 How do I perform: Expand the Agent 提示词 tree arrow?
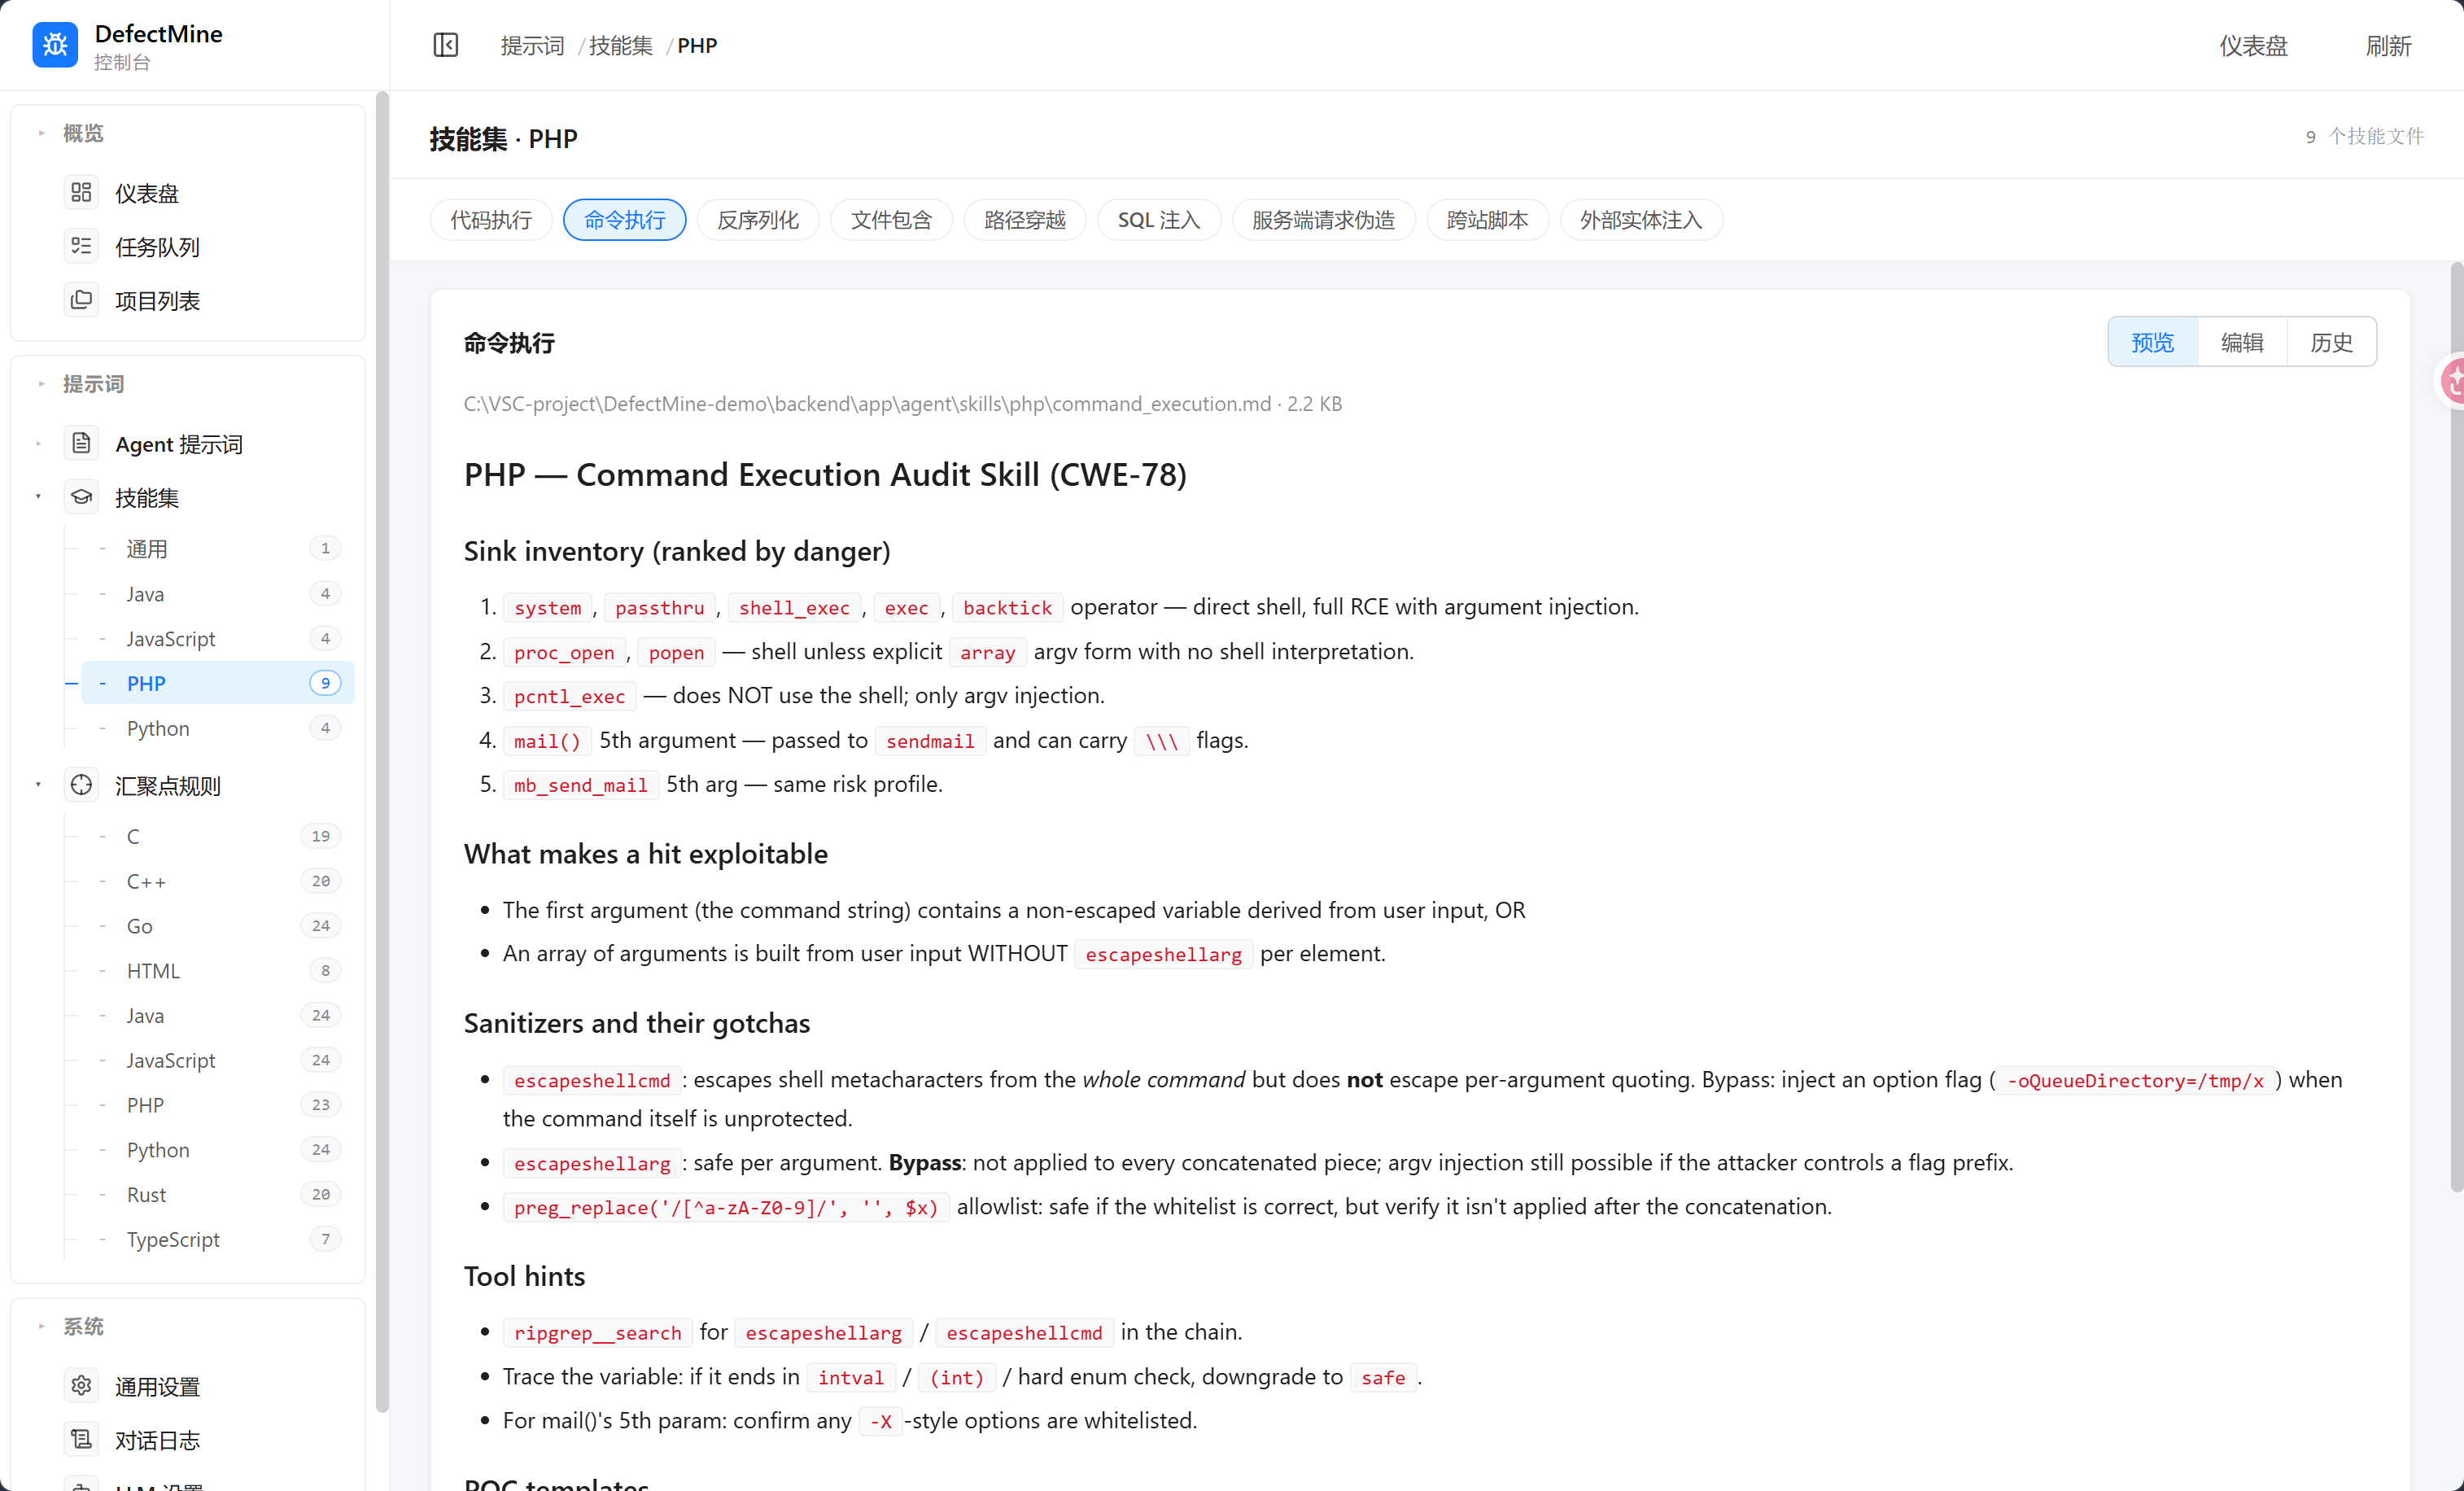pos(39,443)
